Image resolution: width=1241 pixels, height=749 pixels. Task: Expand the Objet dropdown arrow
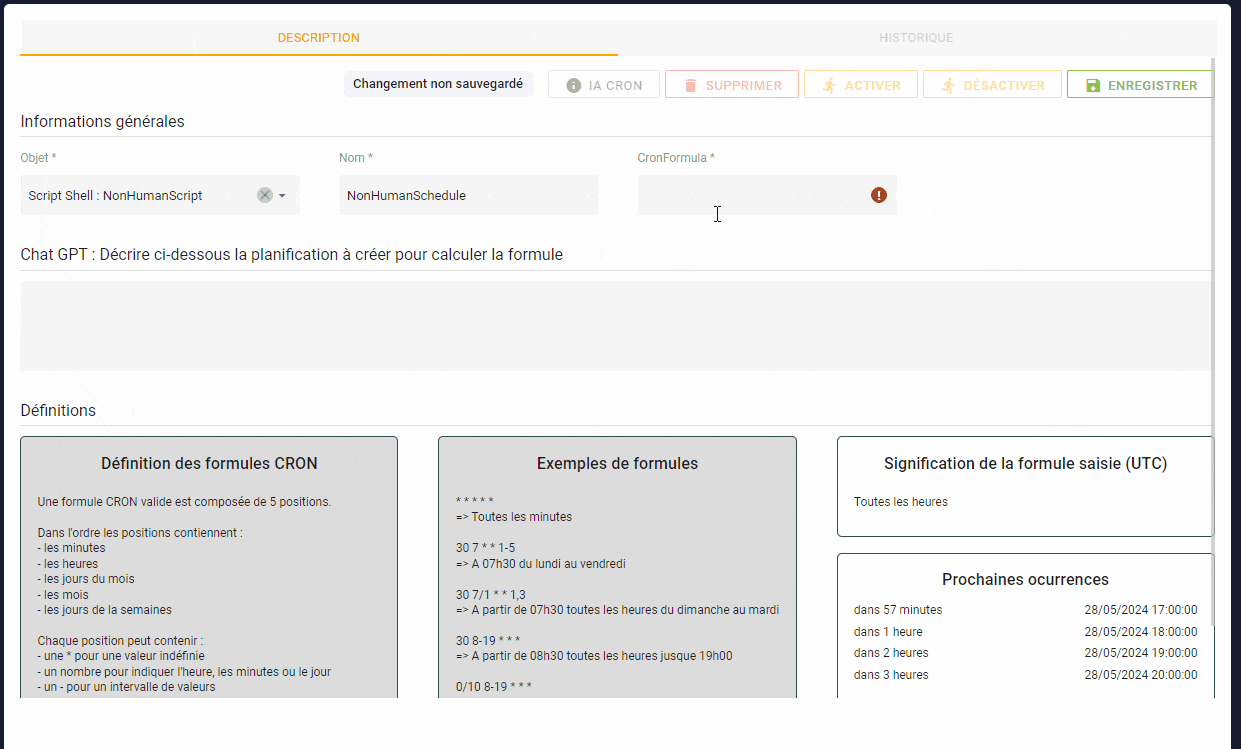pyautogui.click(x=282, y=196)
